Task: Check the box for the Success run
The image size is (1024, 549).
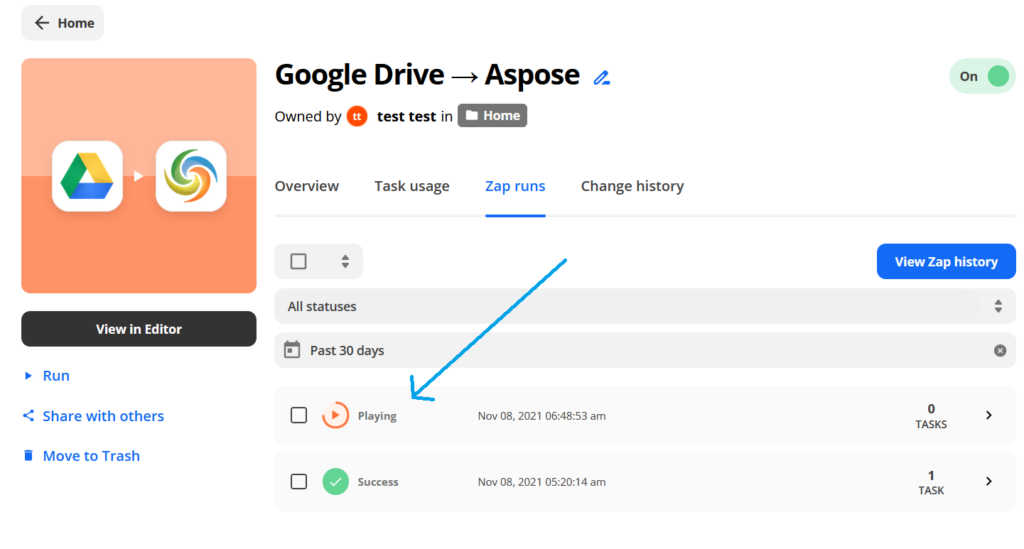Action: coord(298,482)
